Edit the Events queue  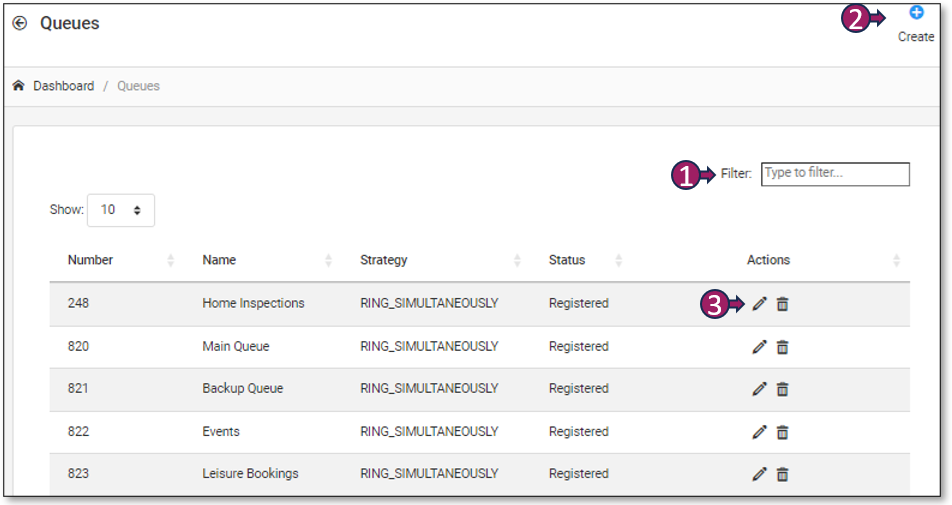[759, 432]
